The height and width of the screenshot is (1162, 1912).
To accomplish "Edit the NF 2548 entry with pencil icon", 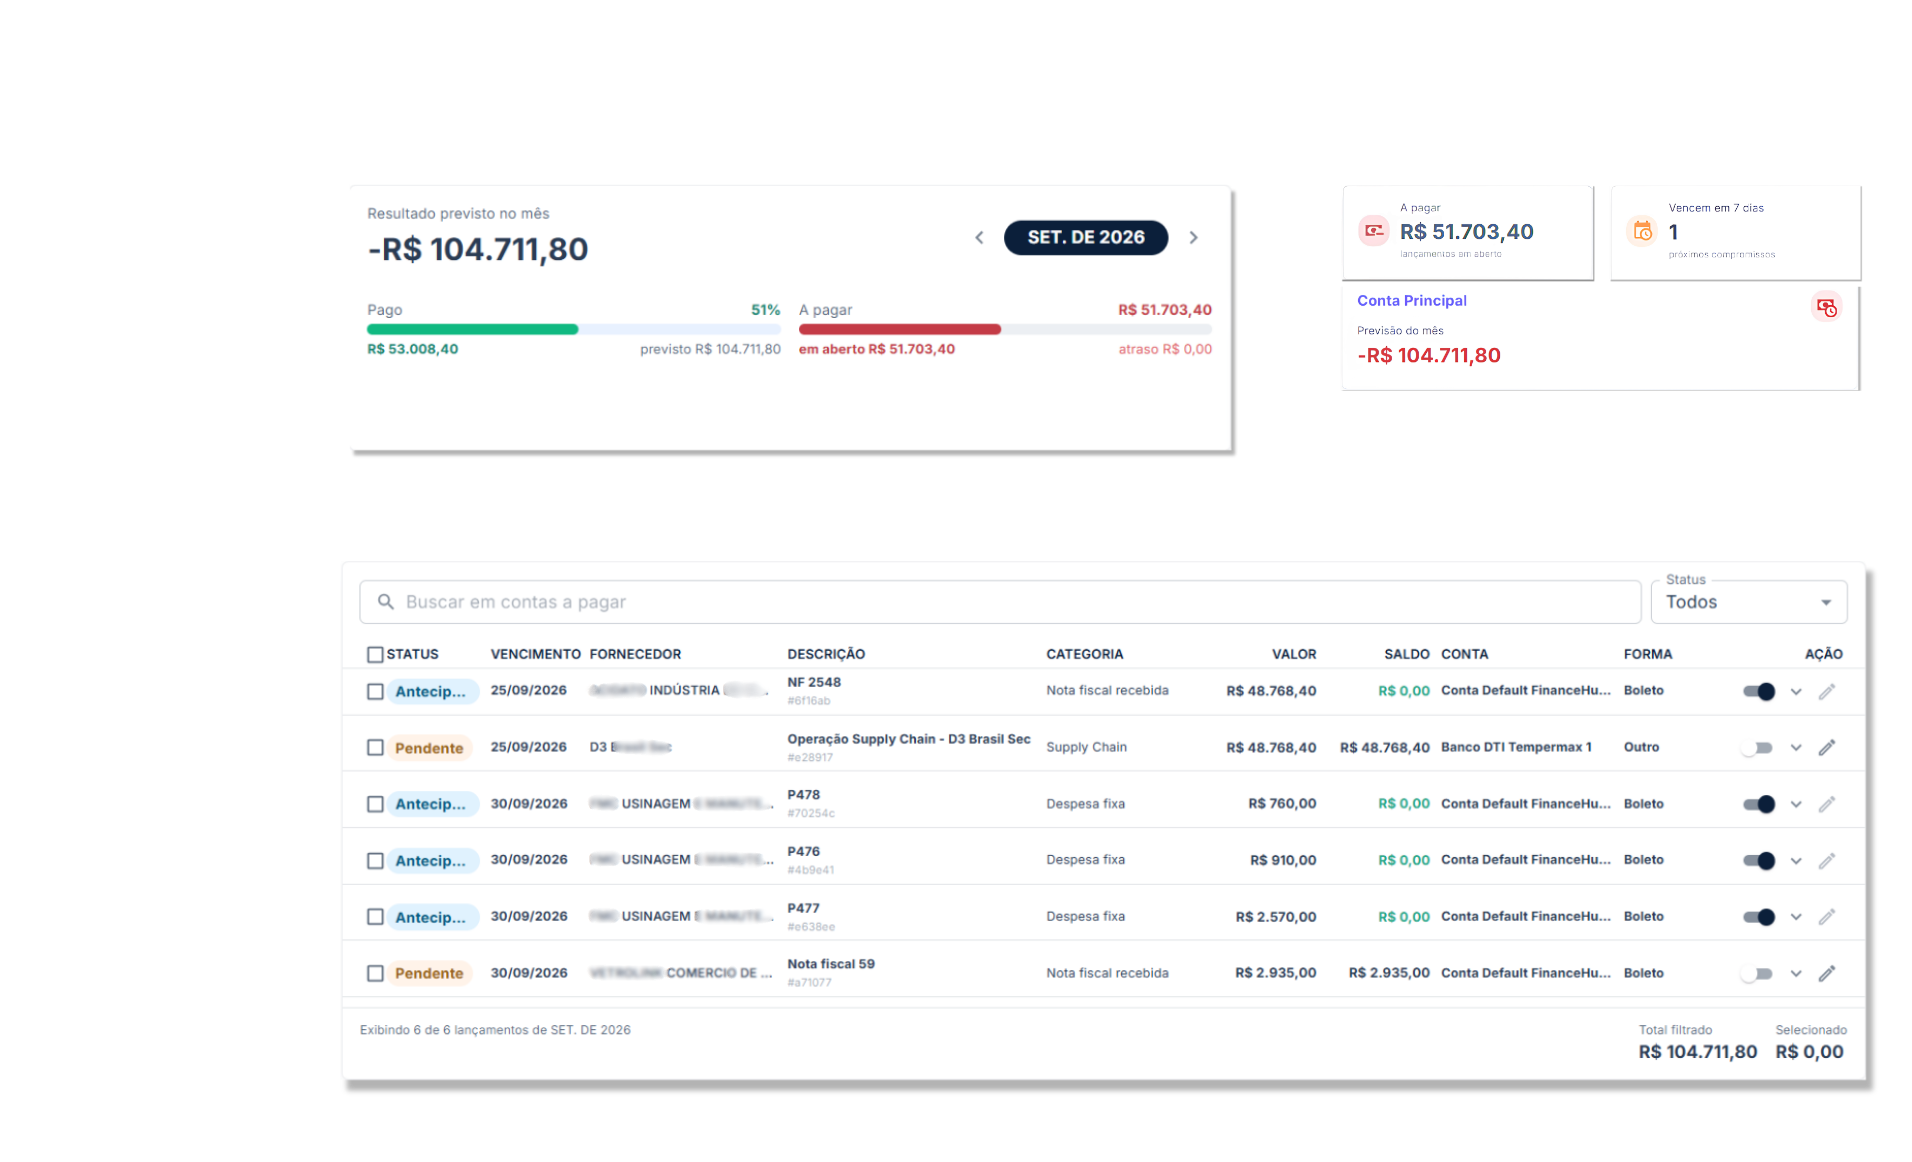I will (x=1826, y=691).
